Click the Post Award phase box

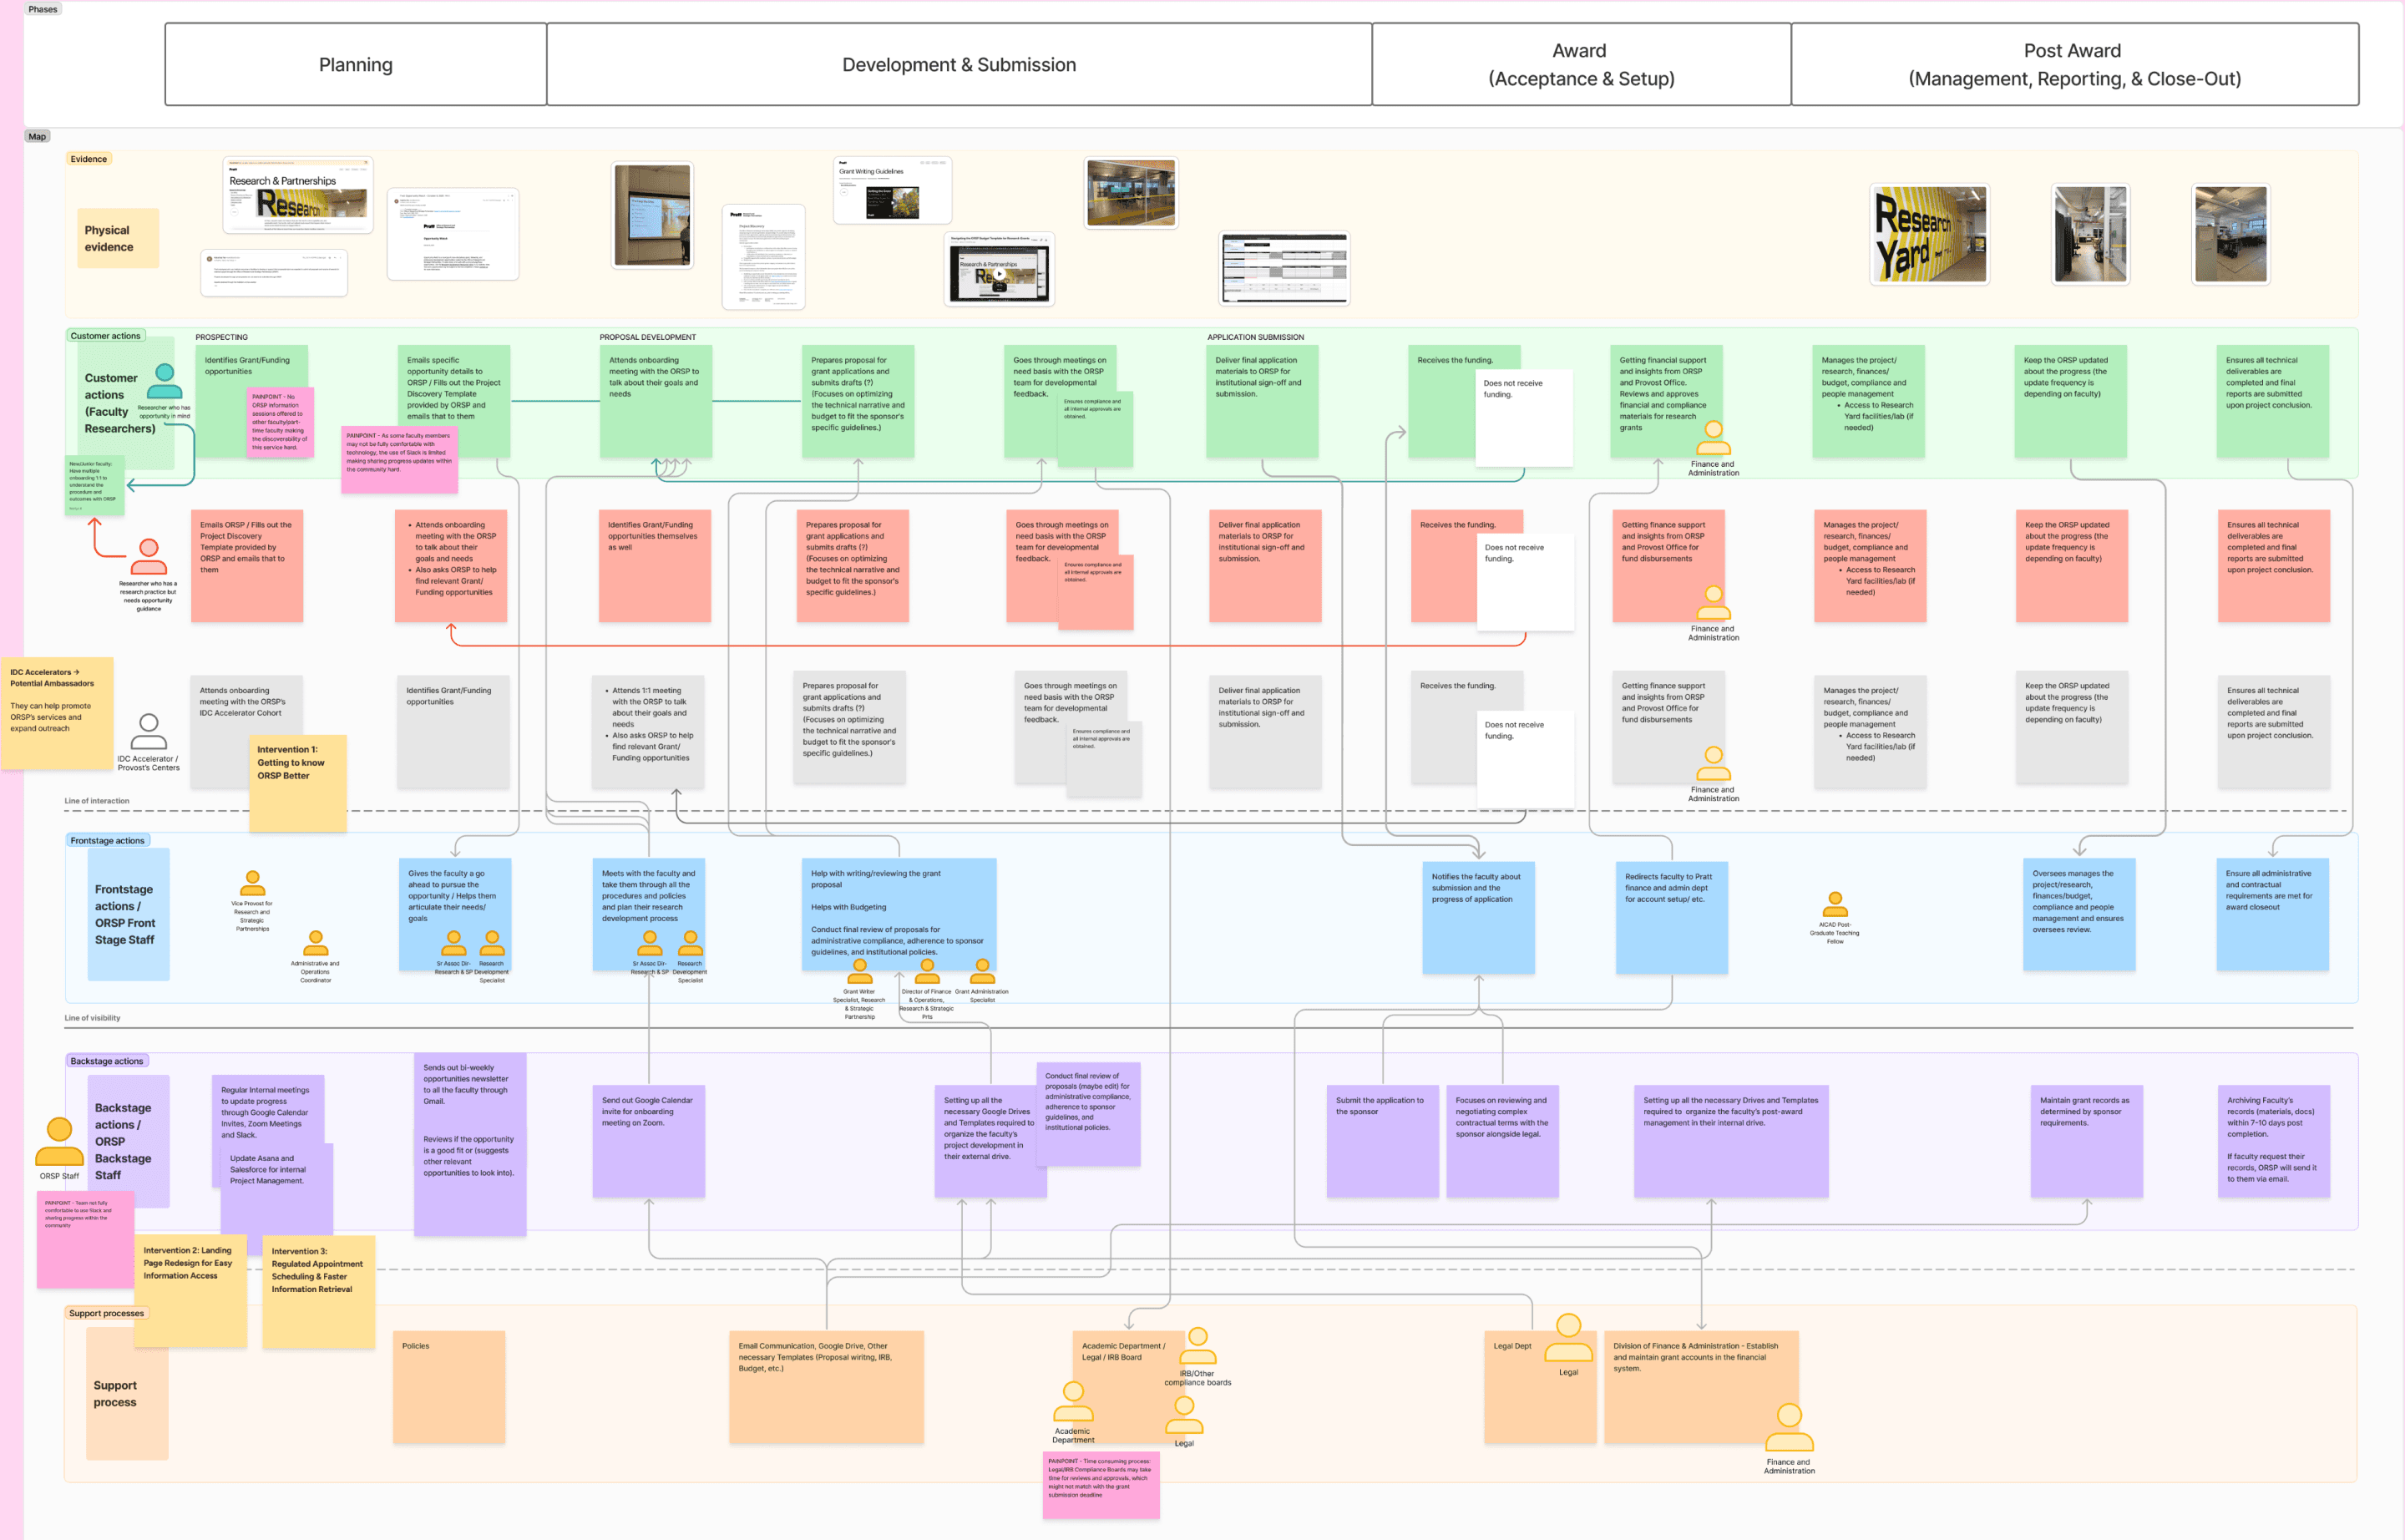2073,65
